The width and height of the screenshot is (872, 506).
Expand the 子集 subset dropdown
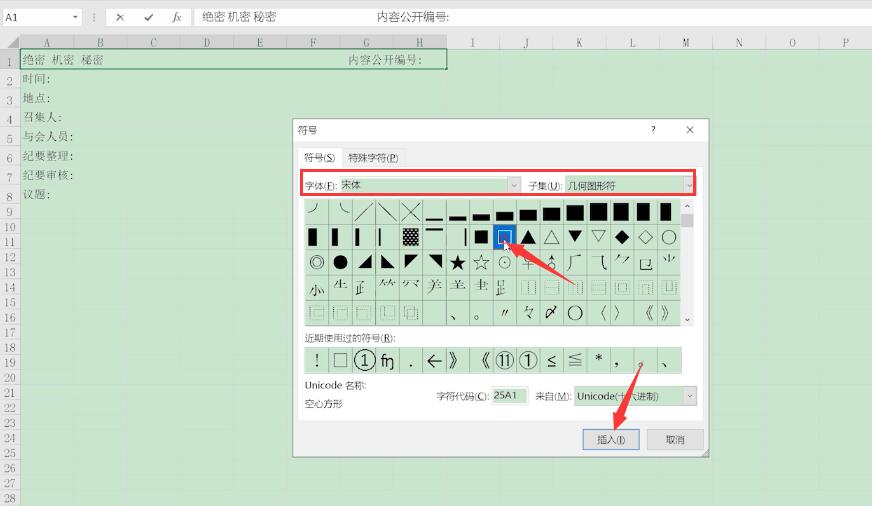pyautogui.click(x=689, y=185)
